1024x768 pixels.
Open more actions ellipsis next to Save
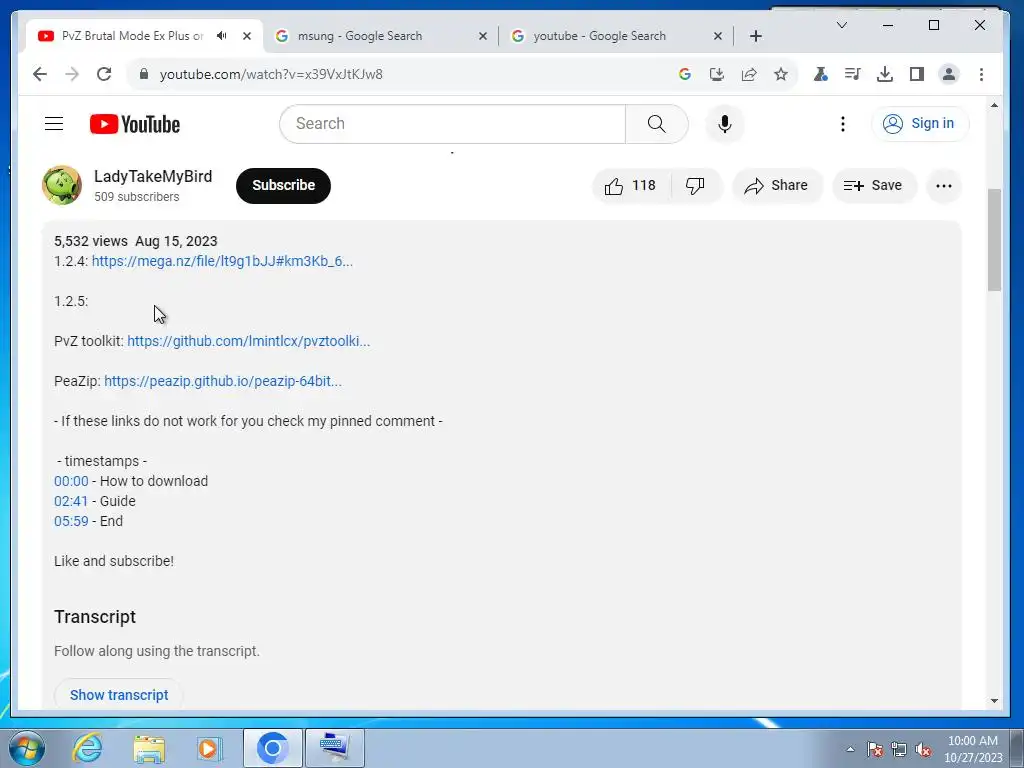coord(944,186)
